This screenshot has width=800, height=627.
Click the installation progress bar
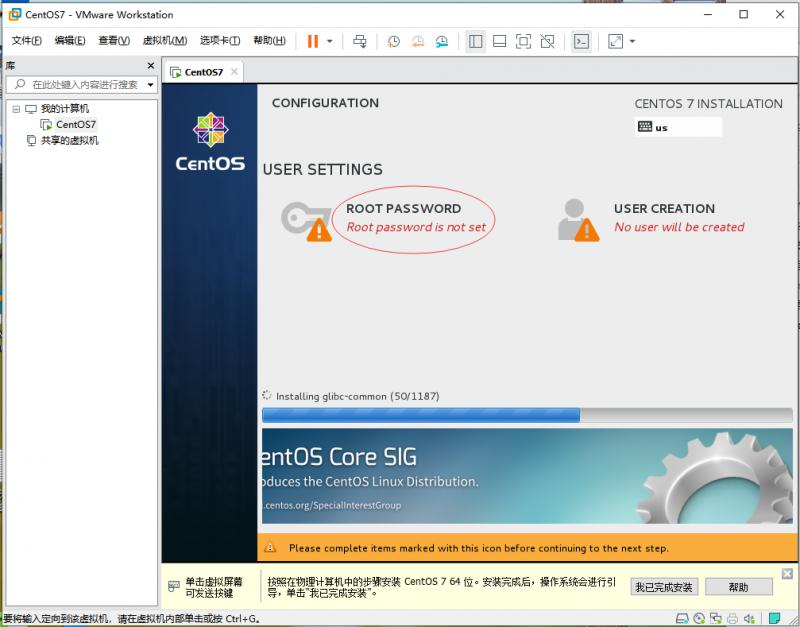pos(527,415)
